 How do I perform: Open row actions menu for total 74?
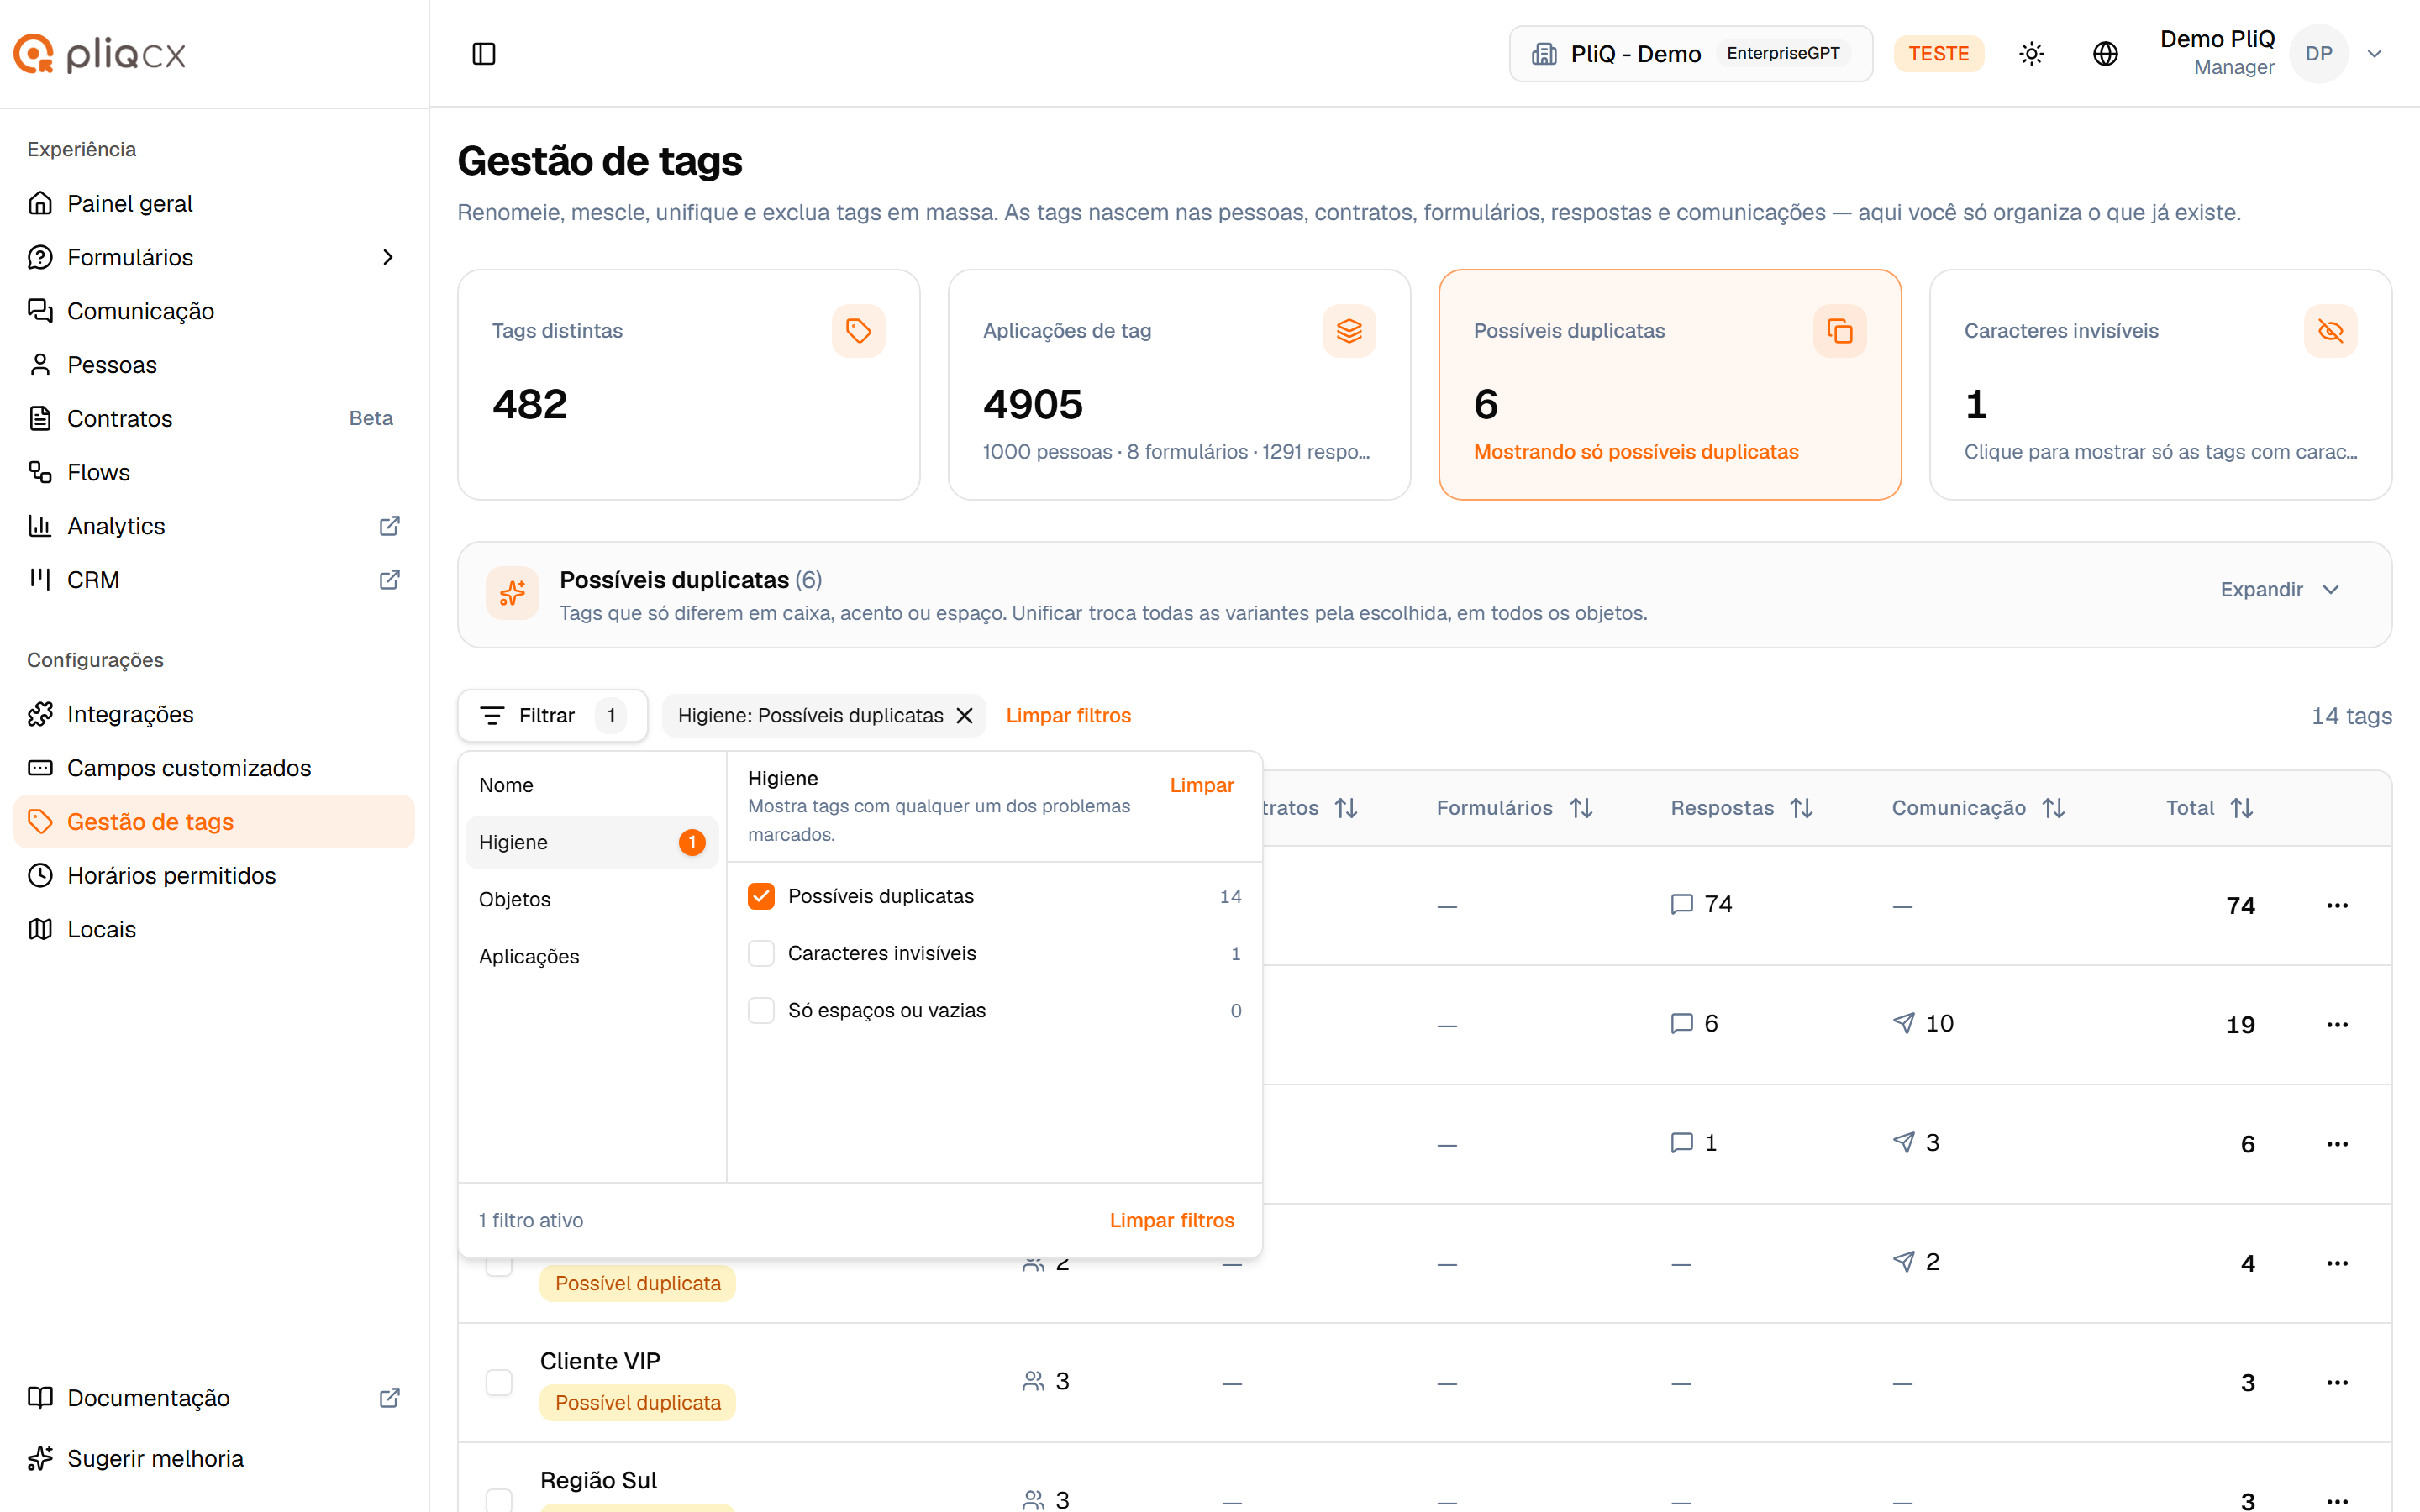click(2337, 906)
